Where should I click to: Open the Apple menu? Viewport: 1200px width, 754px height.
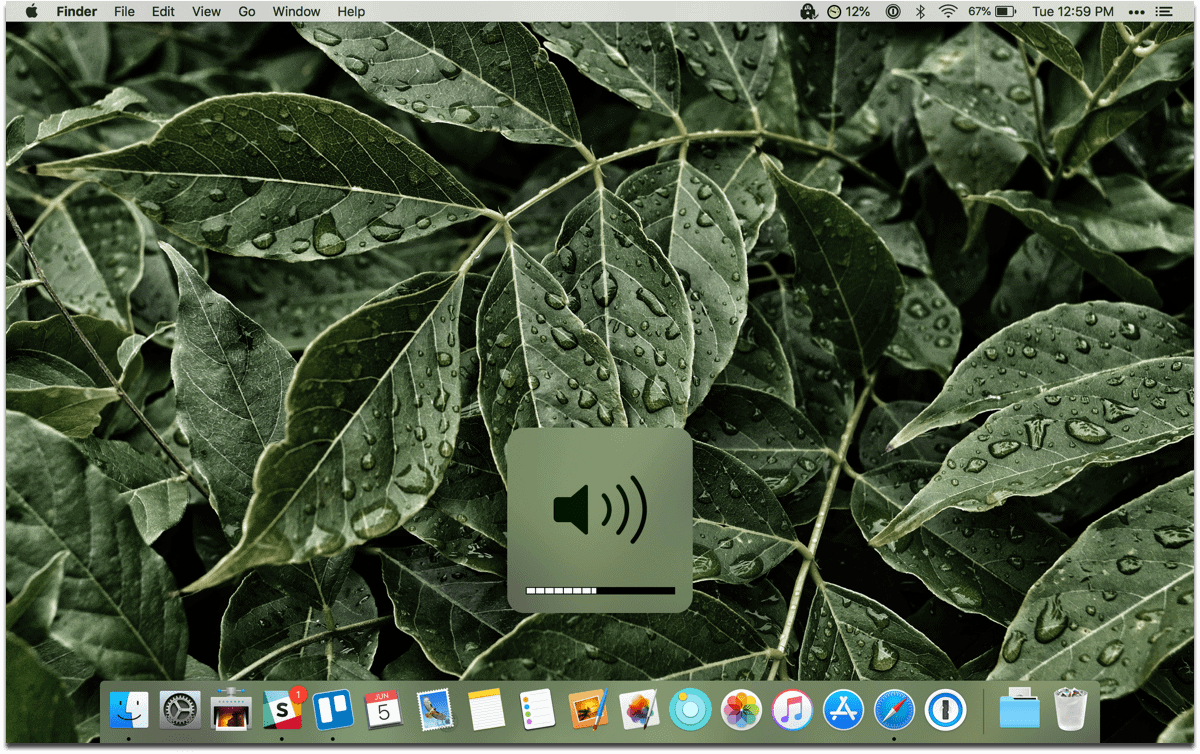[31, 12]
